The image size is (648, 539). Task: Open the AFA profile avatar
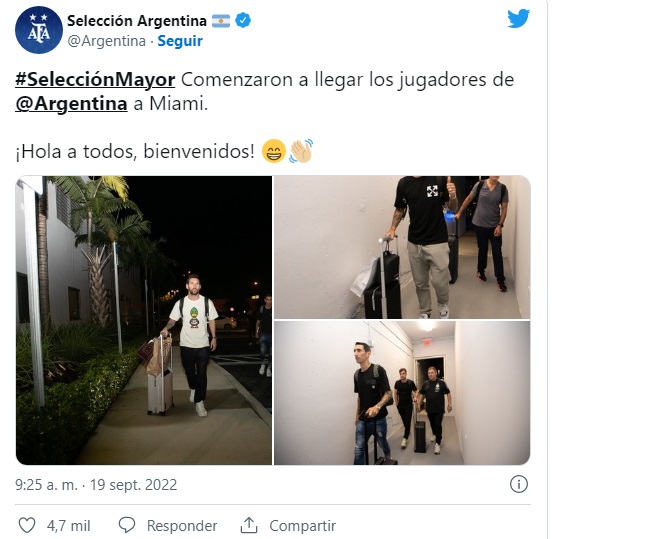click(39, 30)
